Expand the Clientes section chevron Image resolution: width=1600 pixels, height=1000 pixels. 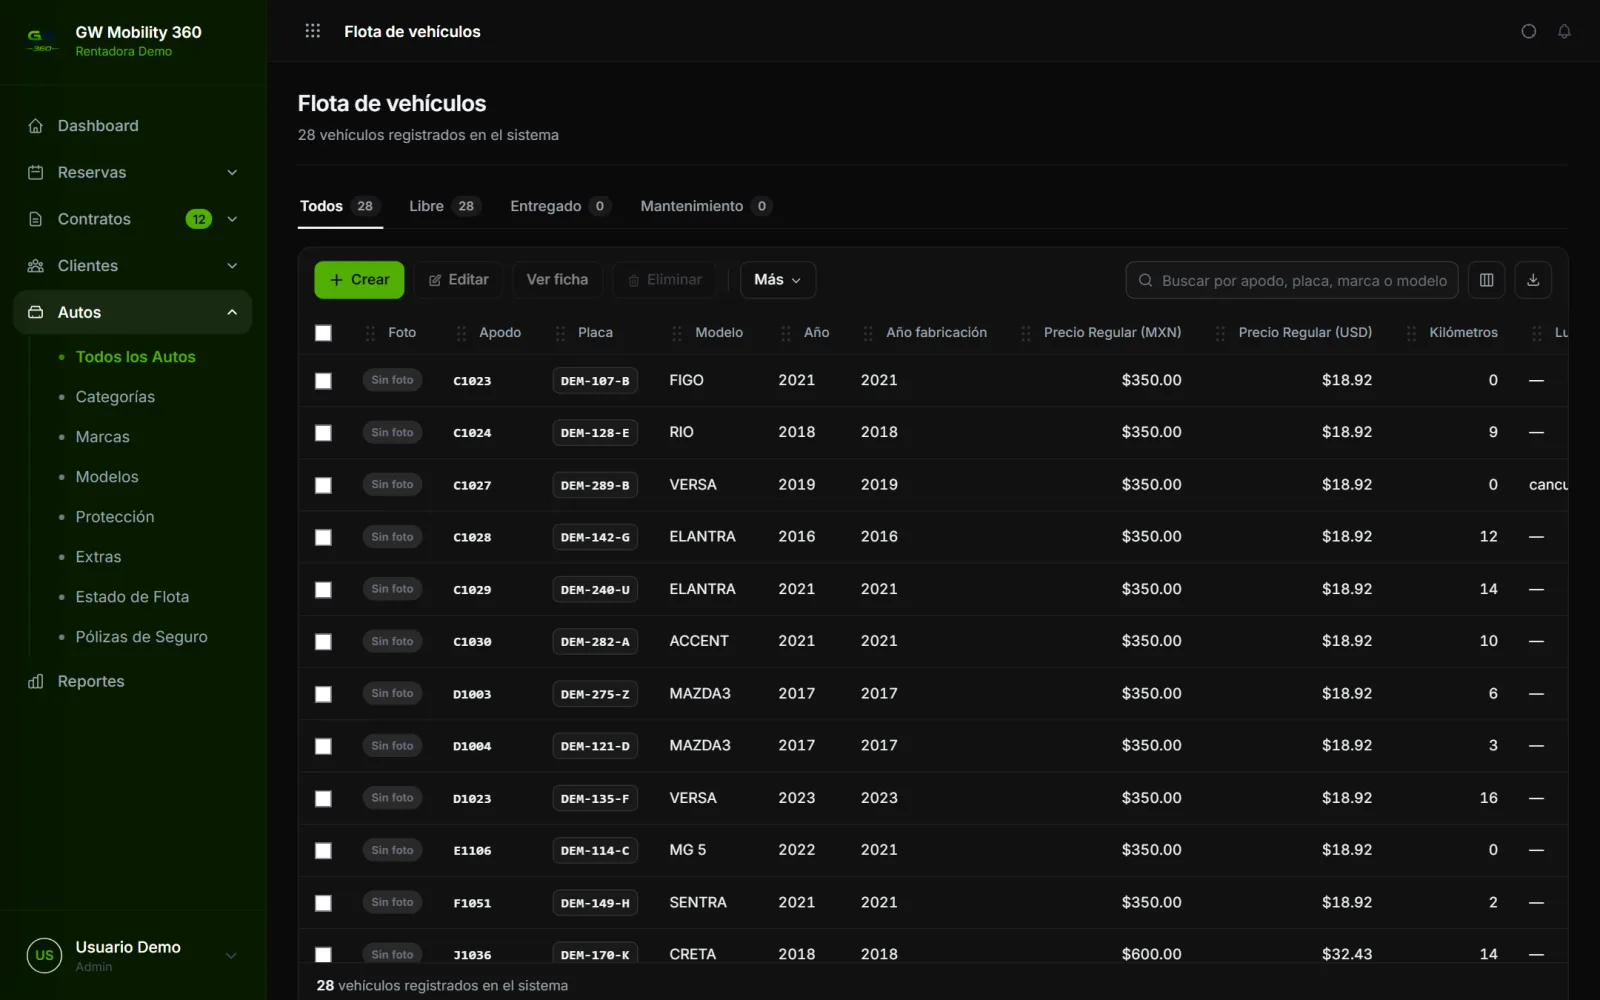tap(232, 266)
